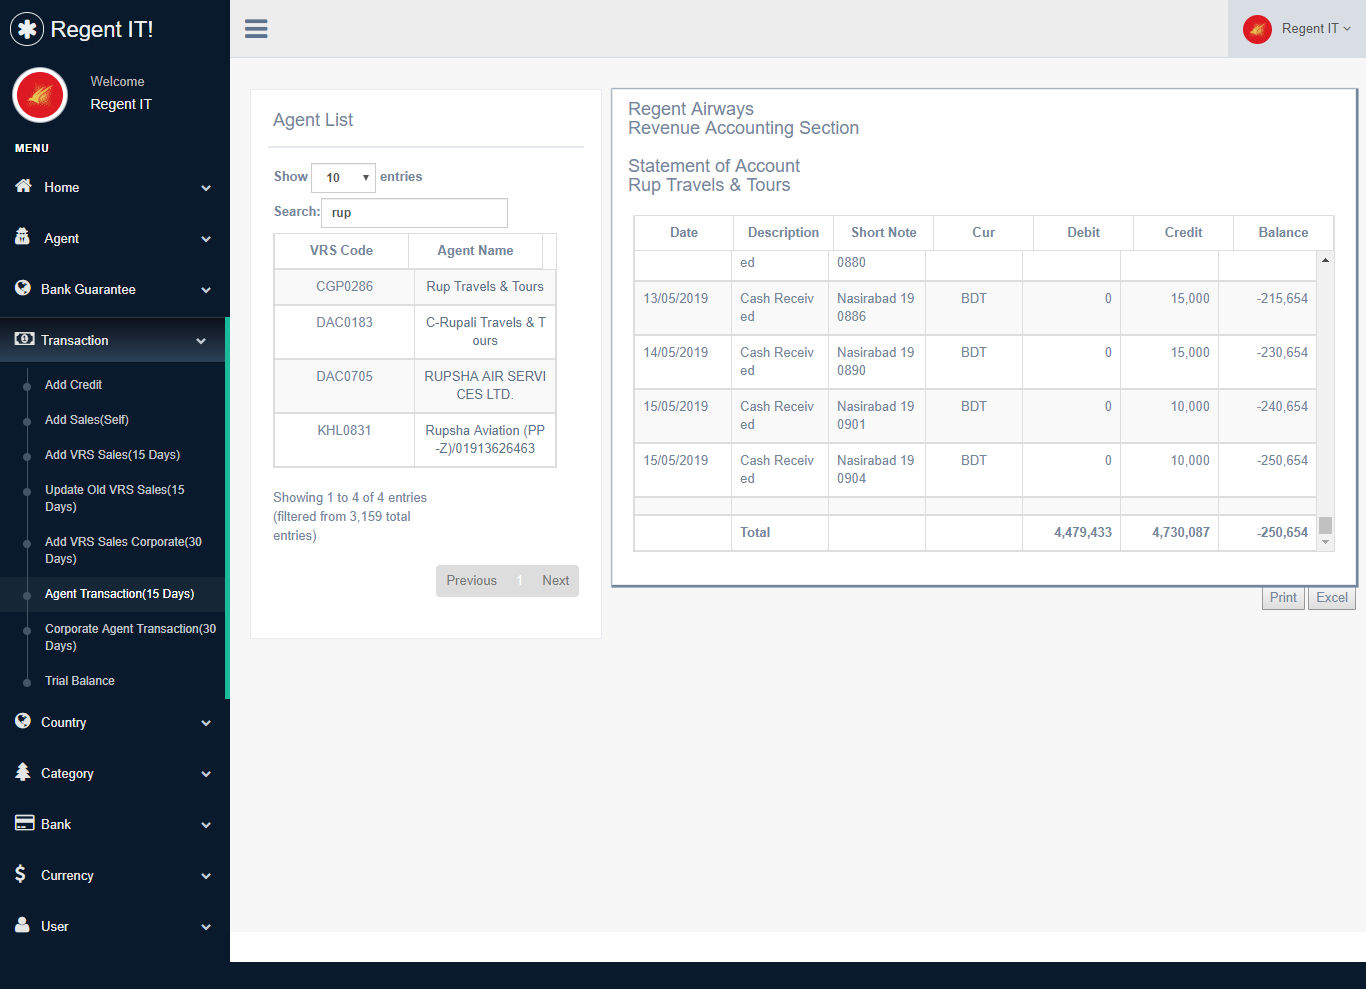Select page 1 in pagination
The height and width of the screenshot is (989, 1366).
click(x=520, y=581)
